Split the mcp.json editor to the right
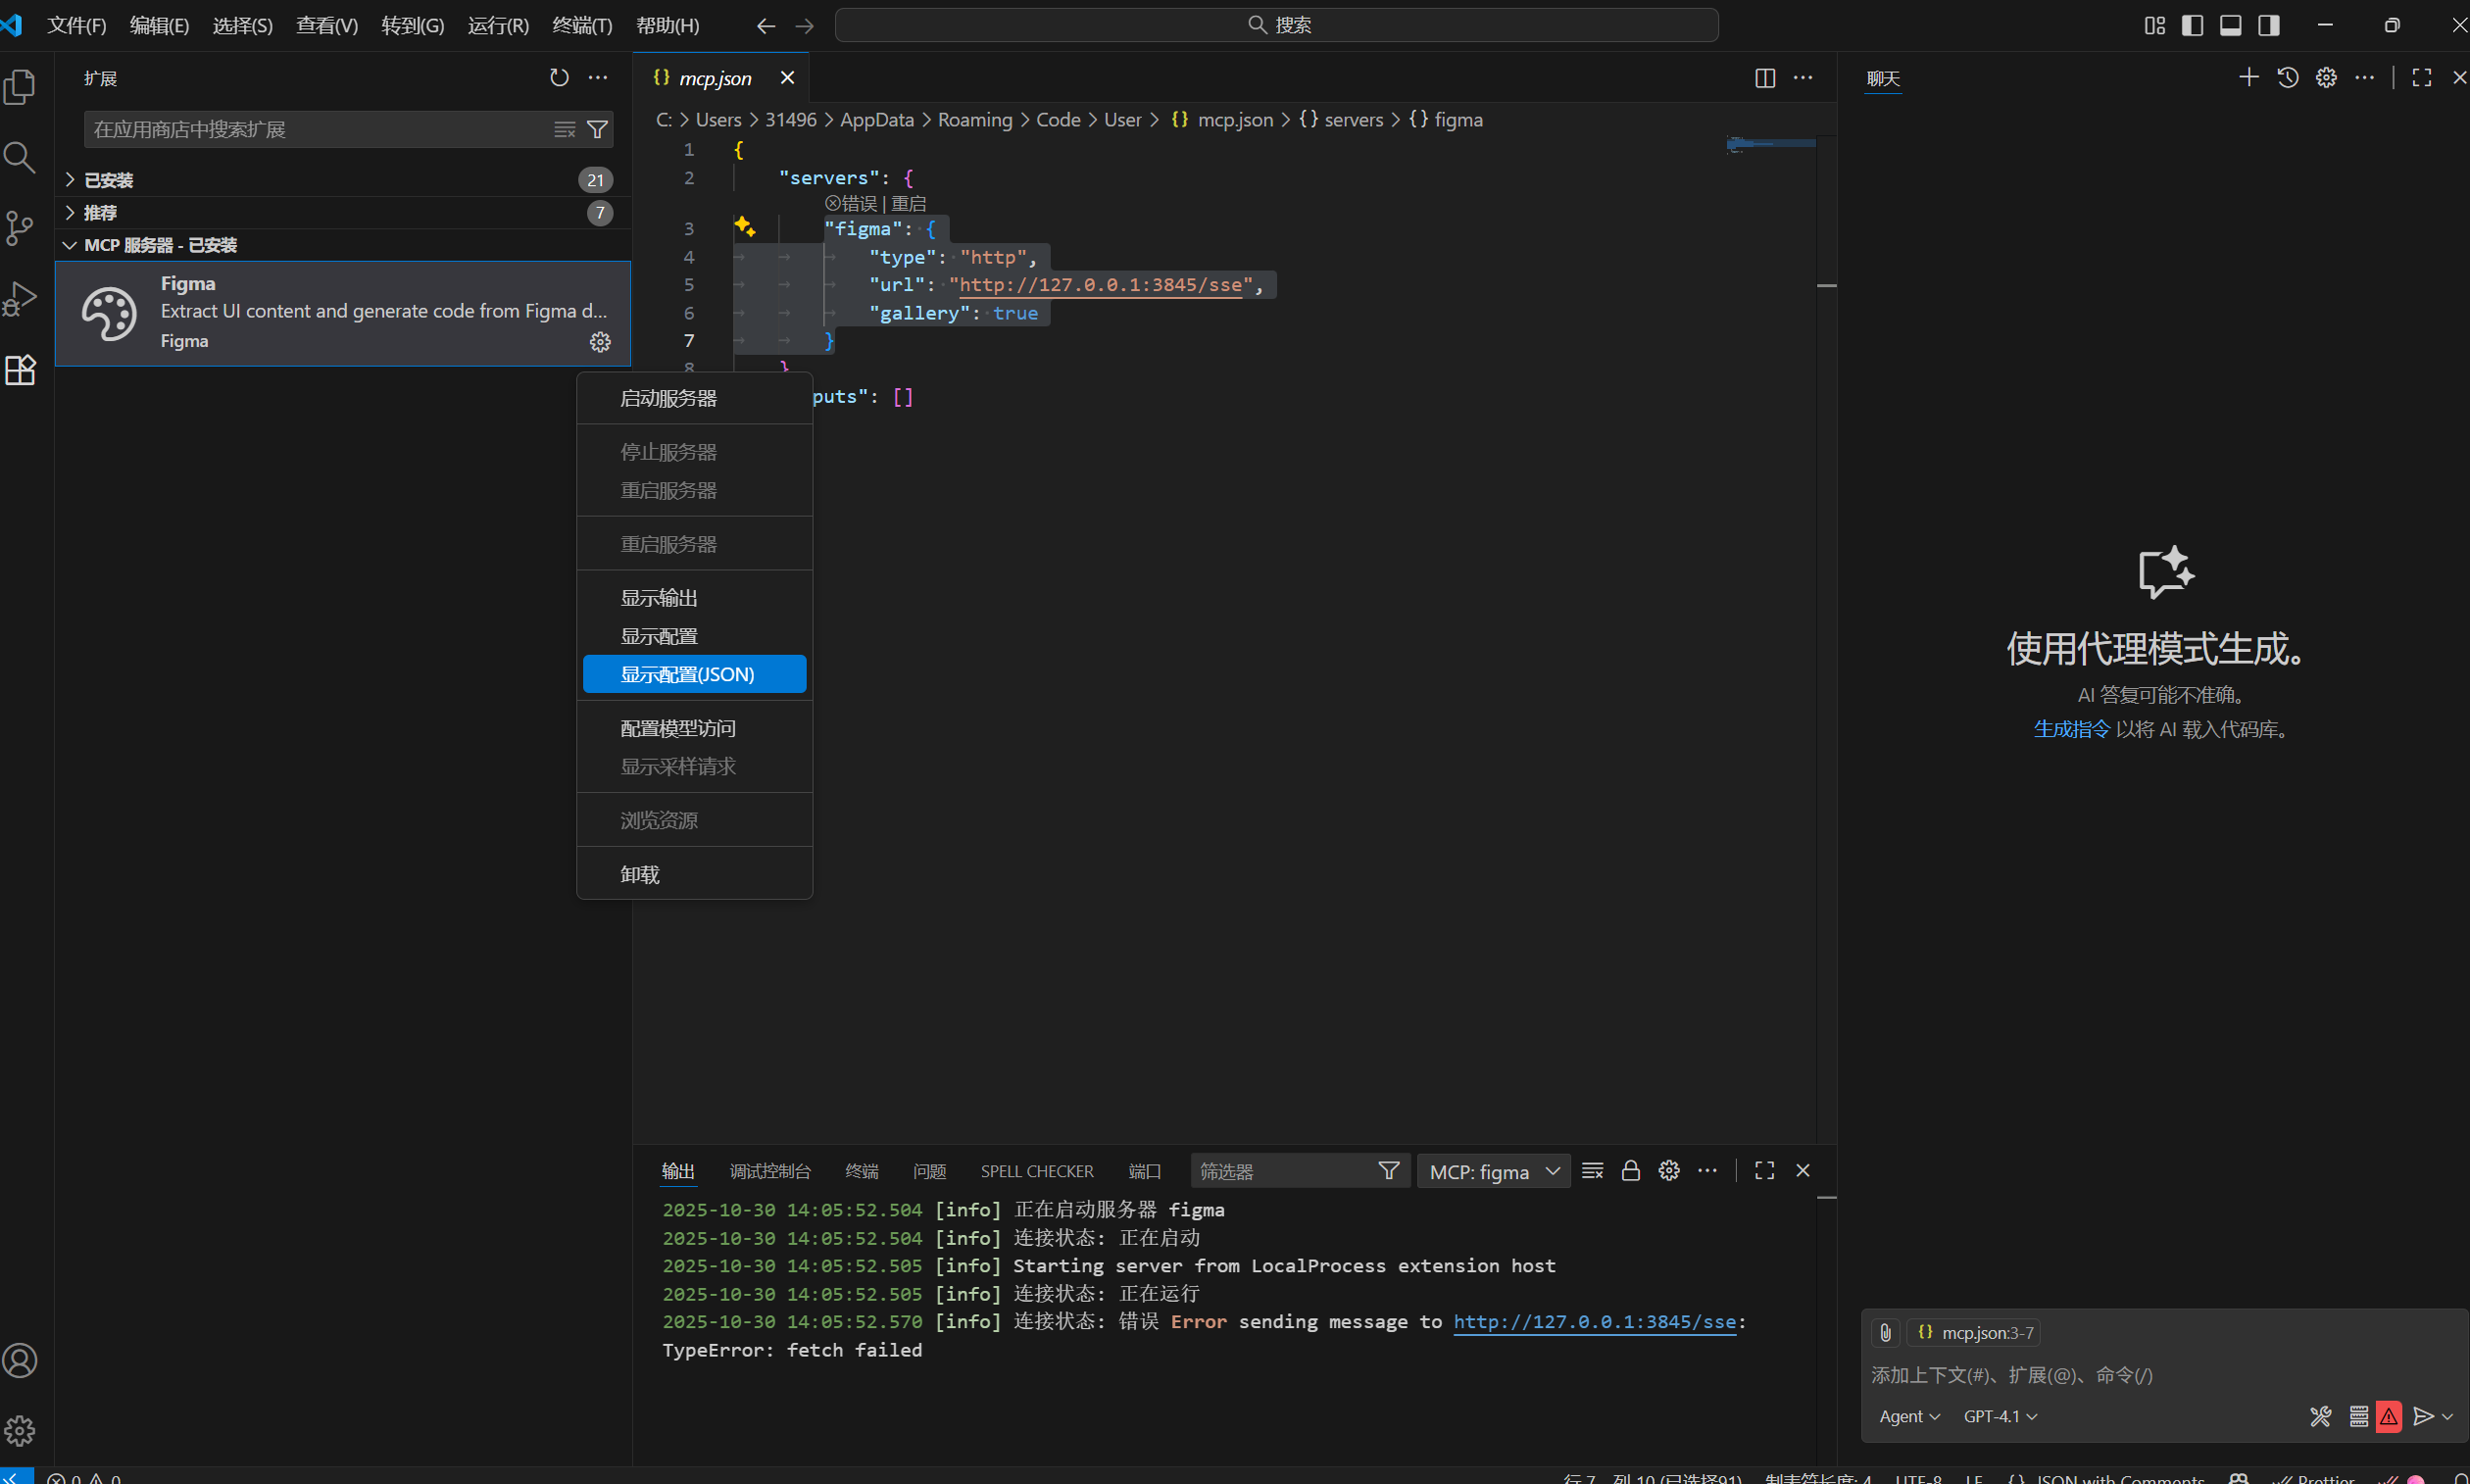The height and width of the screenshot is (1484, 2470). click(x=1765, y=78)
